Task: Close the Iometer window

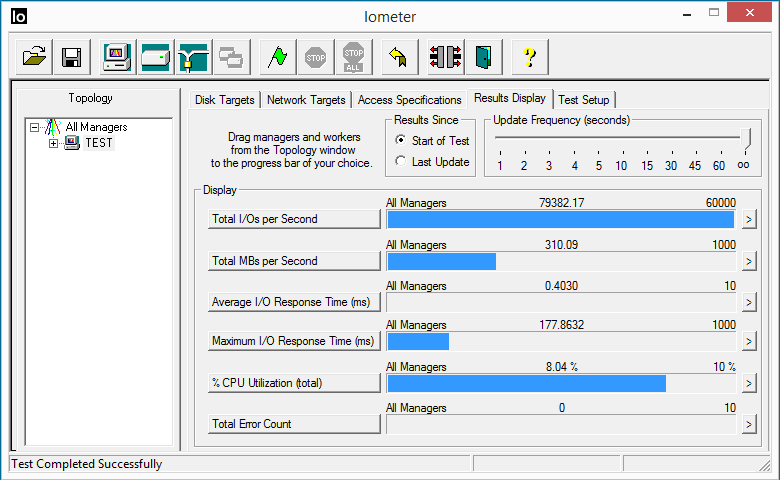Action: pos(749,12)
